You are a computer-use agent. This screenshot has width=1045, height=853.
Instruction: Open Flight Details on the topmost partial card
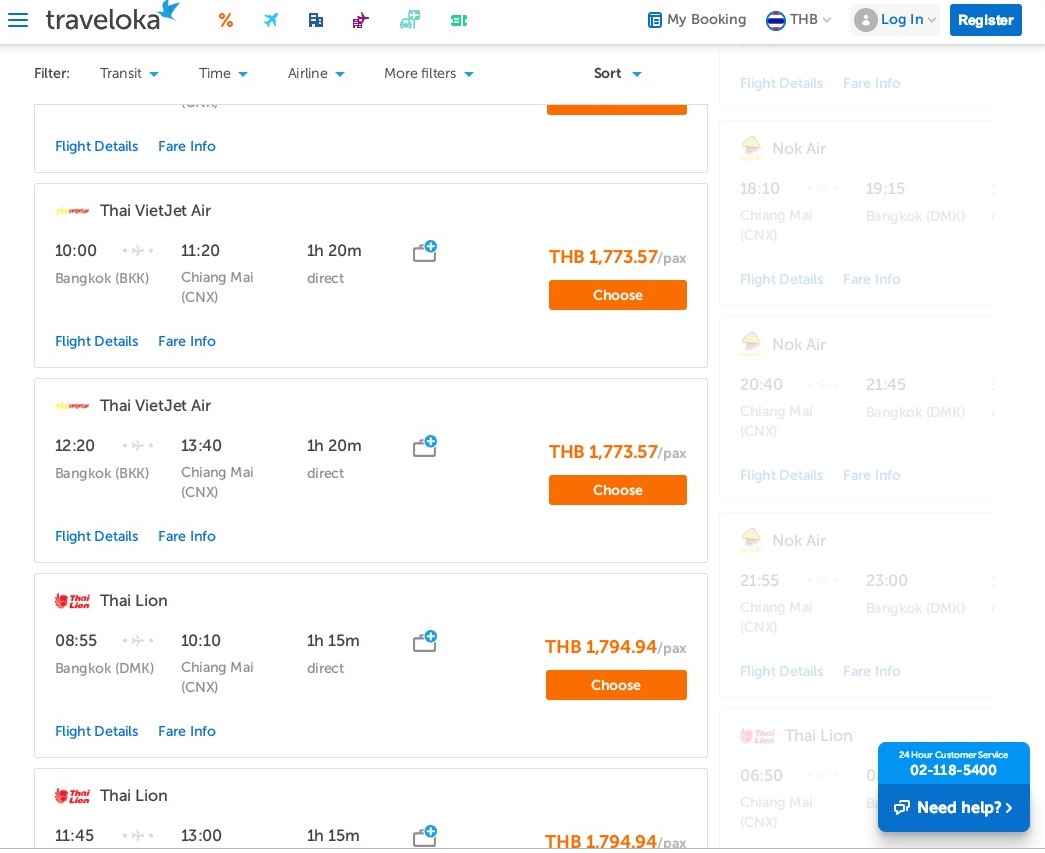[97, 147]
